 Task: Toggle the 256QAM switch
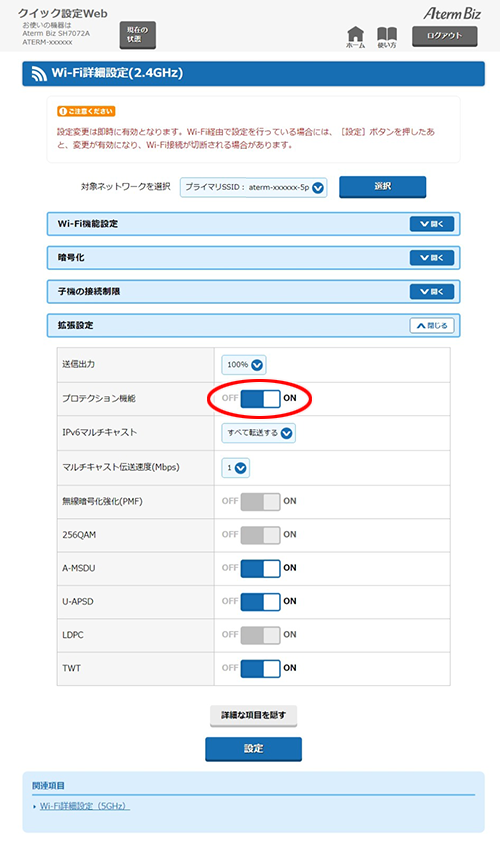coord(260,535)
